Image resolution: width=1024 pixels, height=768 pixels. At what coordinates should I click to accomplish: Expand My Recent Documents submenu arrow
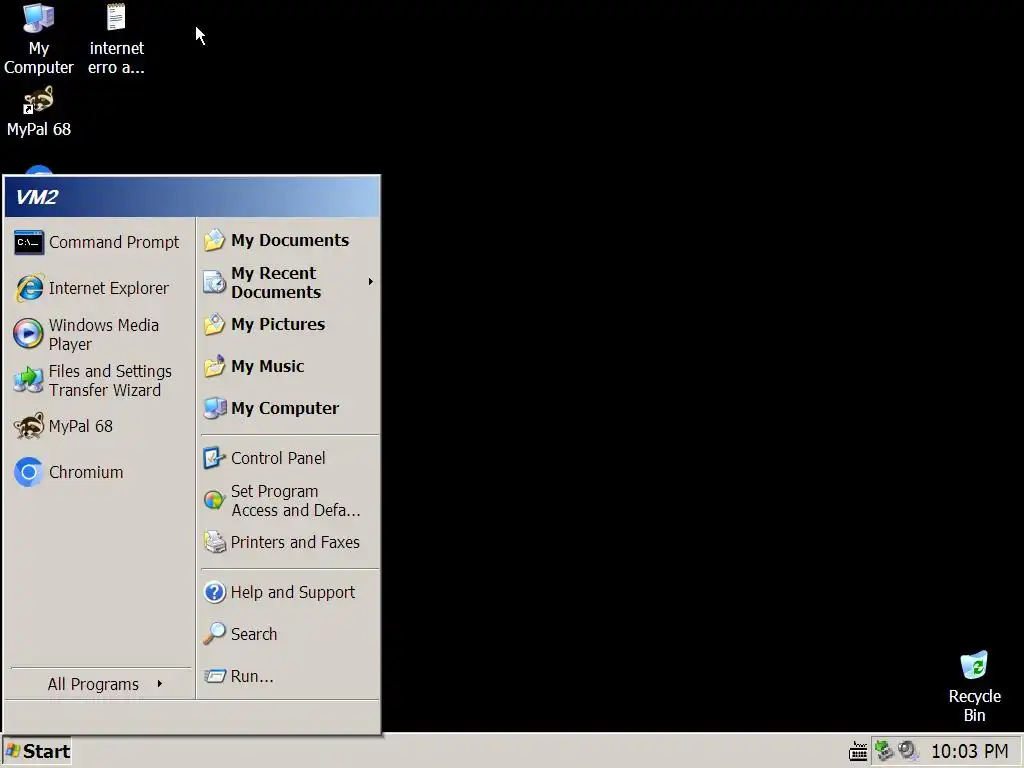click(370, 281)
